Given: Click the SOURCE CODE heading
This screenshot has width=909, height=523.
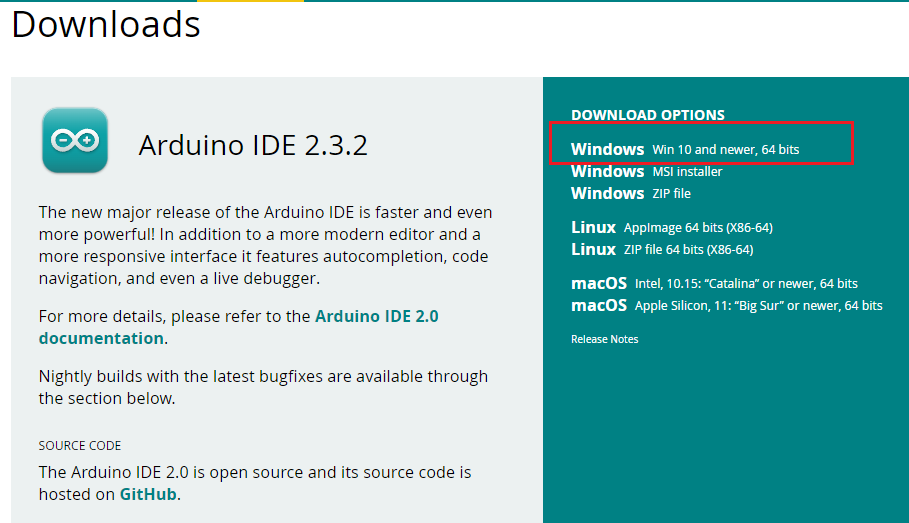Looking at the screenshot, I should tap(80, 445).
